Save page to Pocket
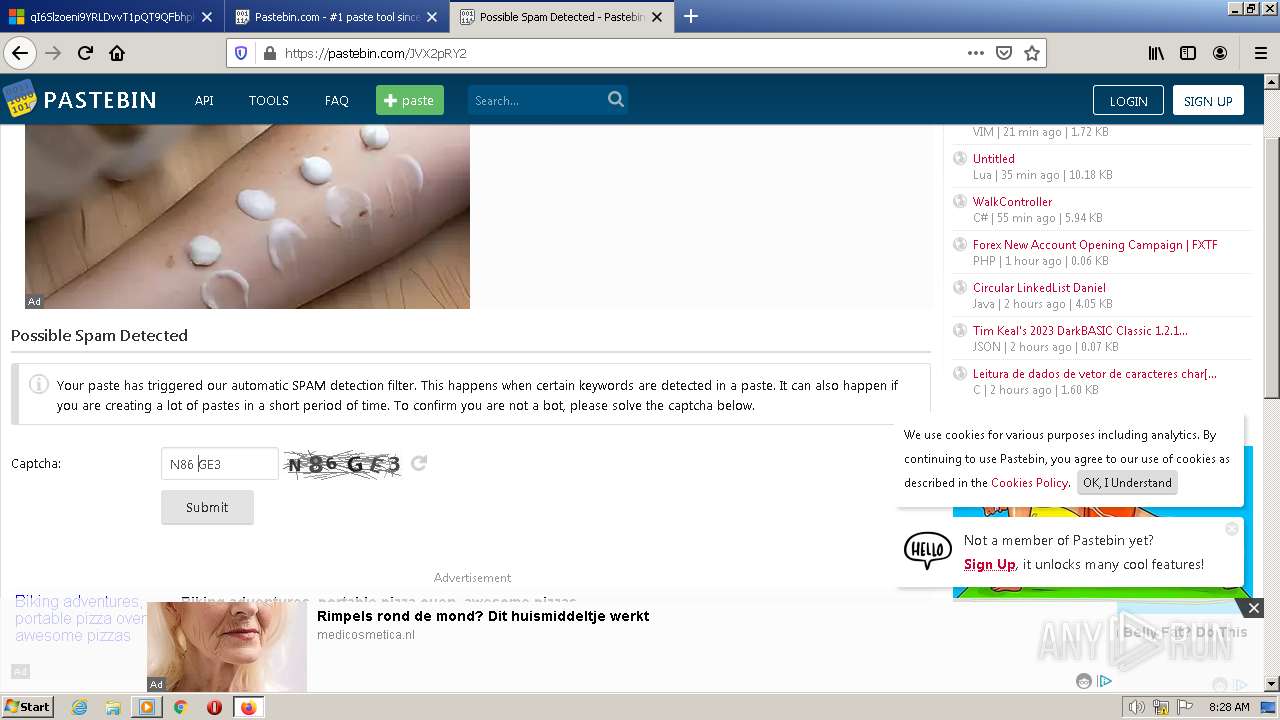 (1004, 53)
